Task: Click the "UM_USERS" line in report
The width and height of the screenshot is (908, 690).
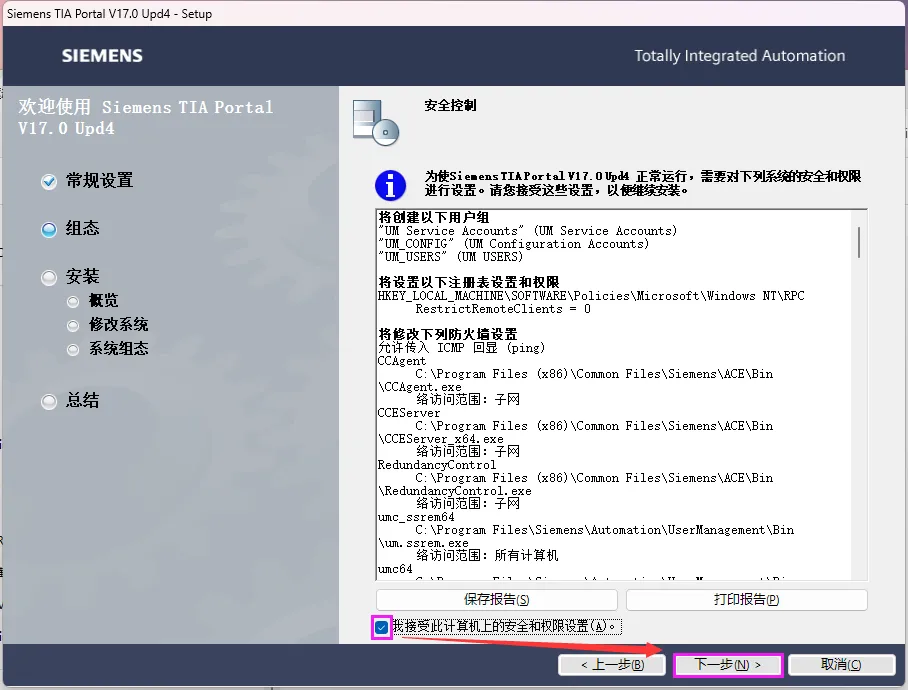Action: [x=451, y=256]
